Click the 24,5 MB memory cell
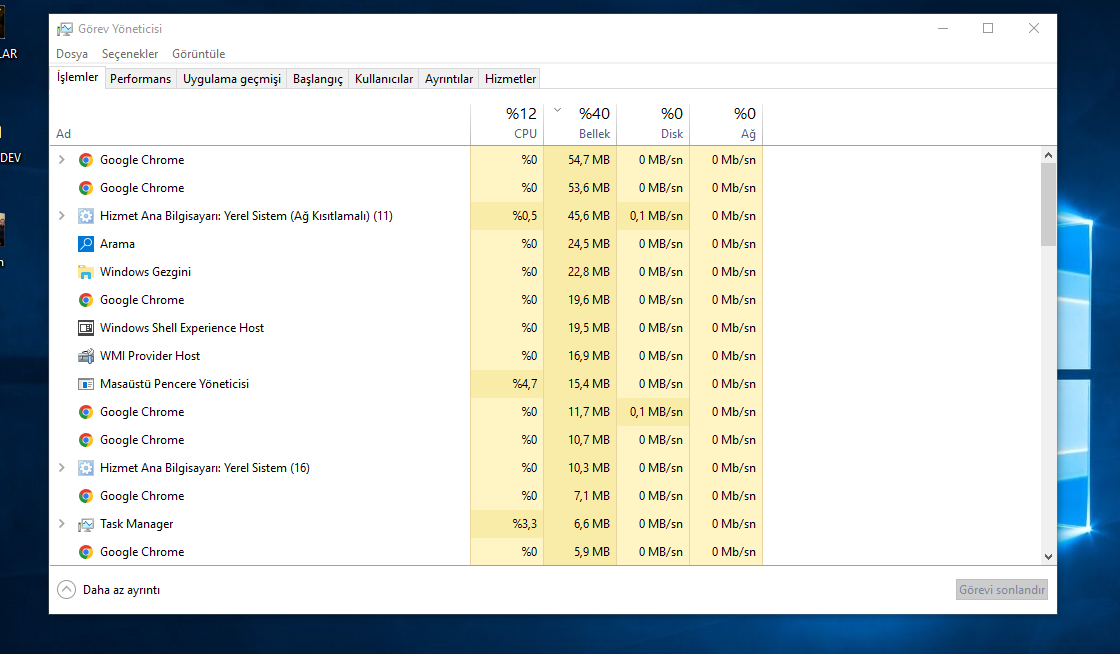1120x654 pixels. [x=580, y=243]
